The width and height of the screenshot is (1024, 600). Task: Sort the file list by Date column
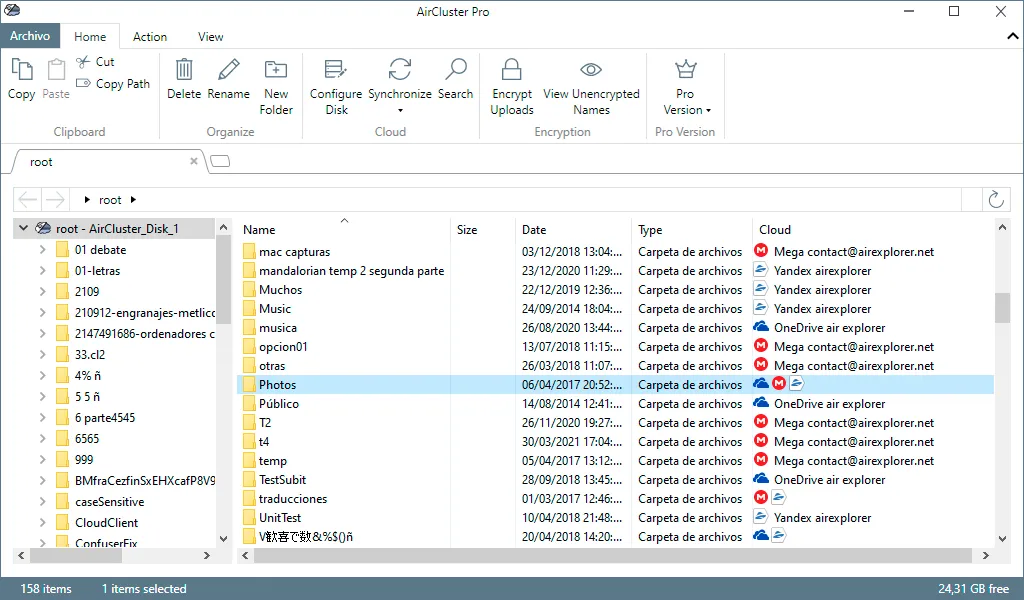tap(534, 230)
